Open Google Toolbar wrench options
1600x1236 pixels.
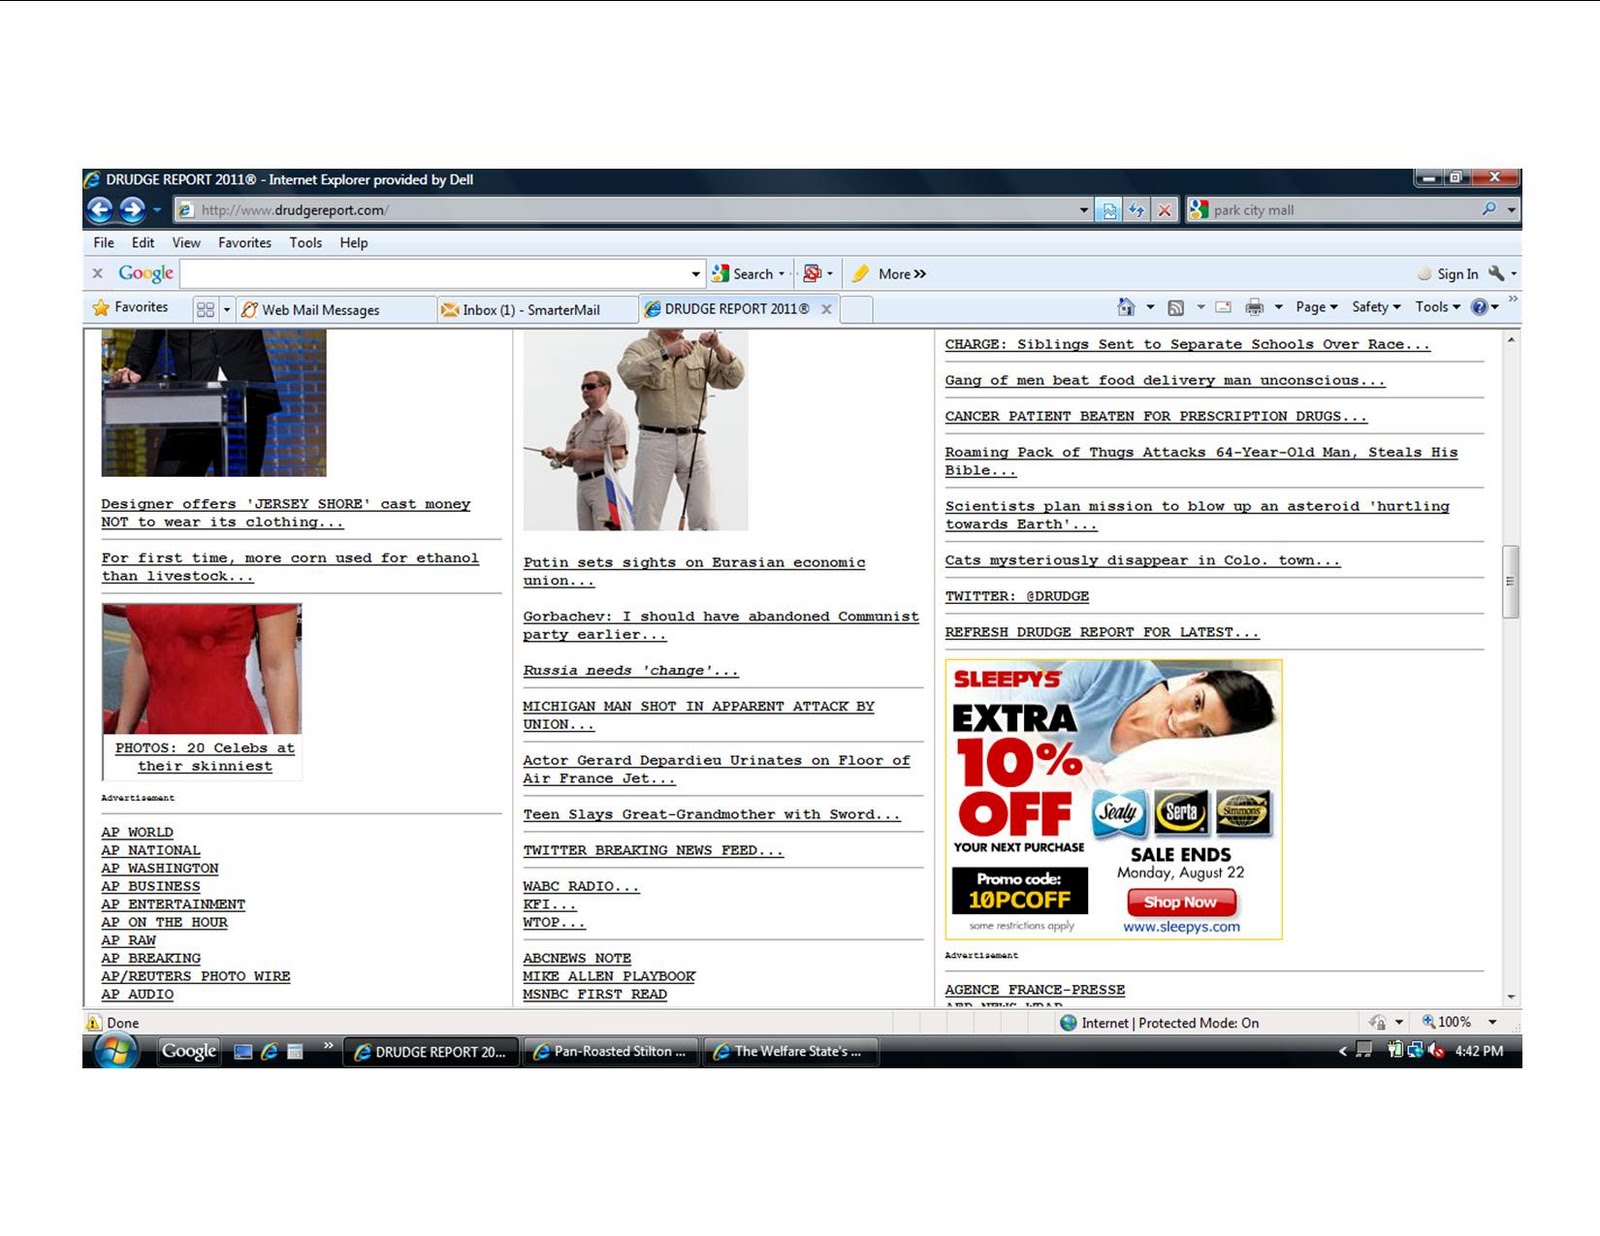(x=1496, y=273)
